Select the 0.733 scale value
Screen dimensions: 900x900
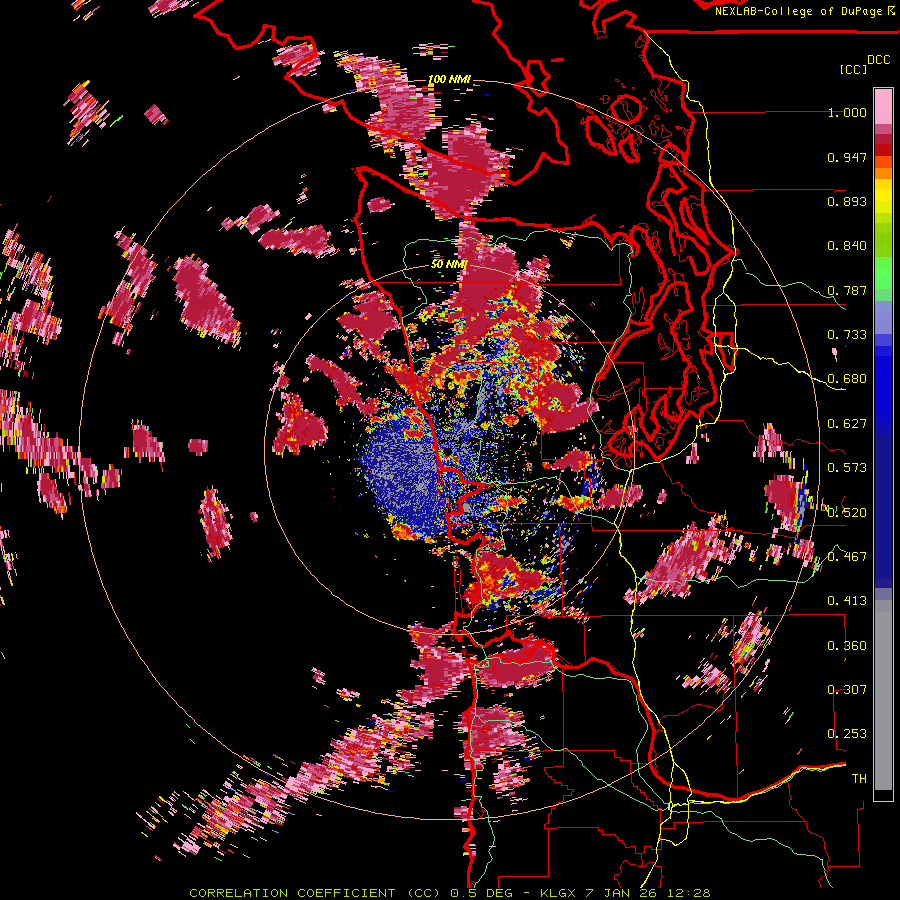(x=847, y=335)
